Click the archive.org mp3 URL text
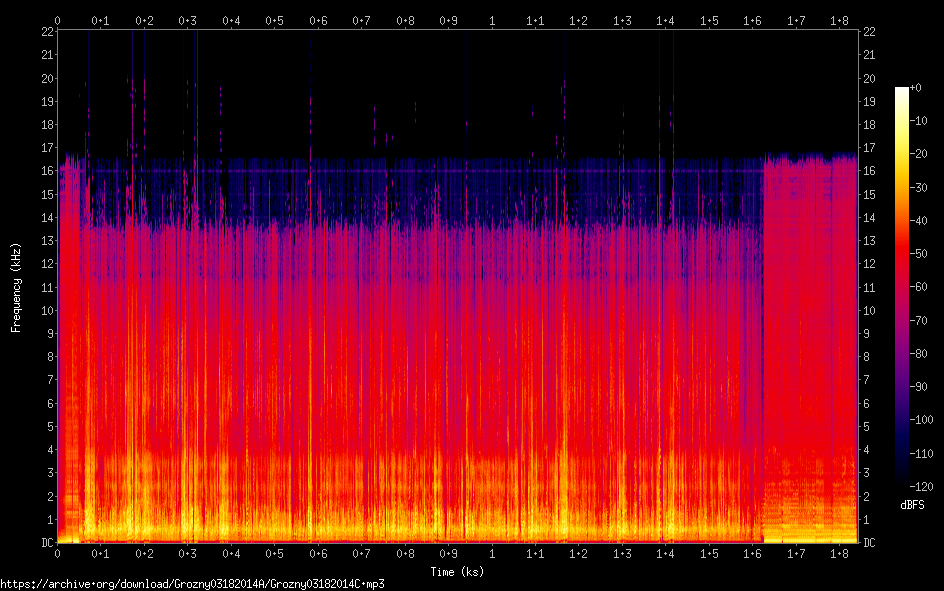 (193, 584)
